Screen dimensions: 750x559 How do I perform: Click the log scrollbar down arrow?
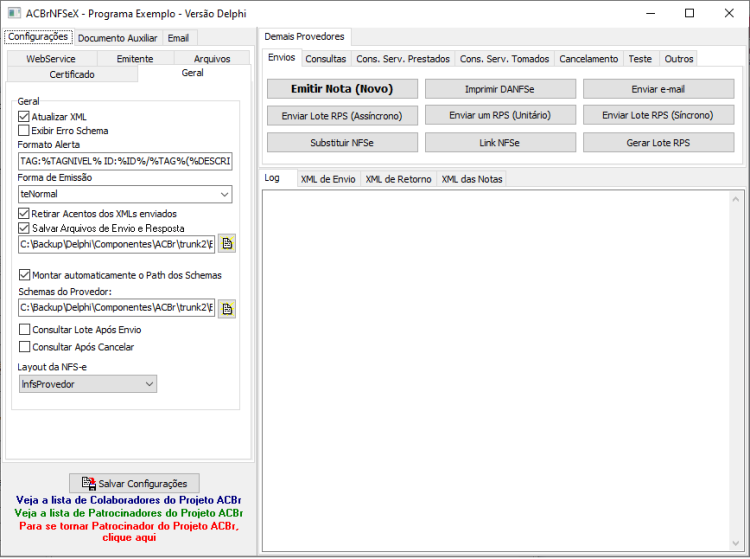736,543
